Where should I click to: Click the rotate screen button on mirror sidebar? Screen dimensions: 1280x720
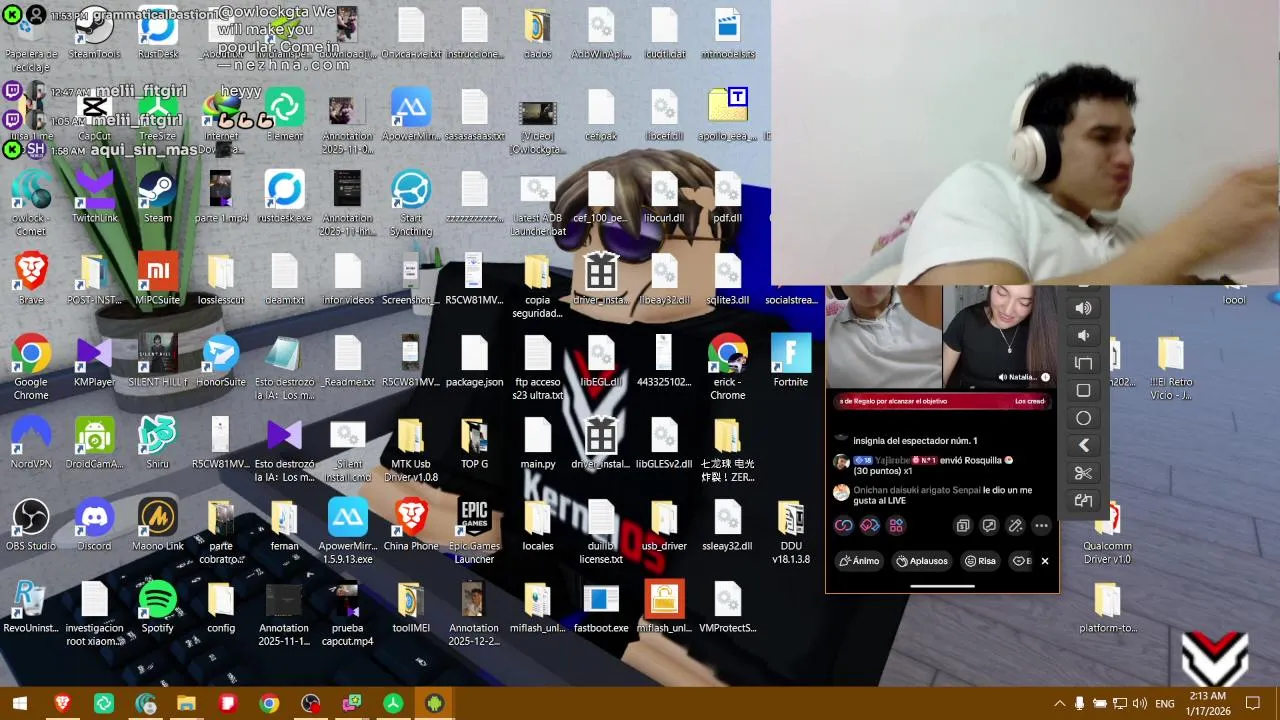[x=1083, y=363]
